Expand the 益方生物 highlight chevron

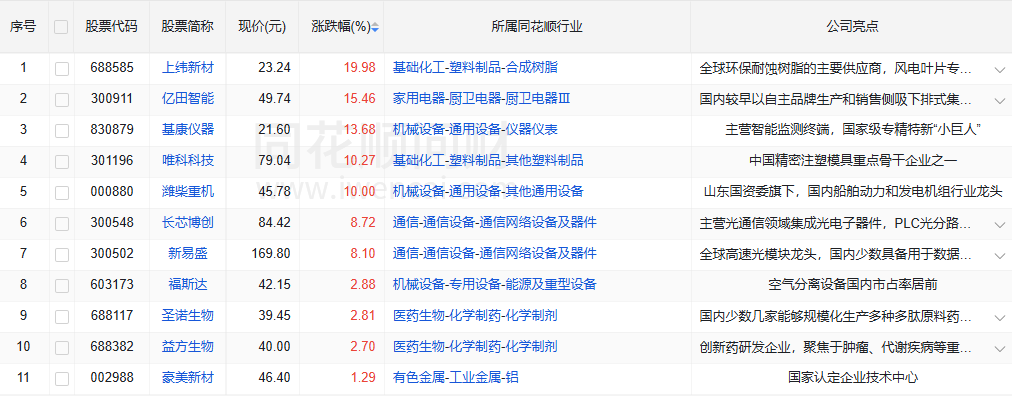pyautogui.click(x=1000, y=348)
